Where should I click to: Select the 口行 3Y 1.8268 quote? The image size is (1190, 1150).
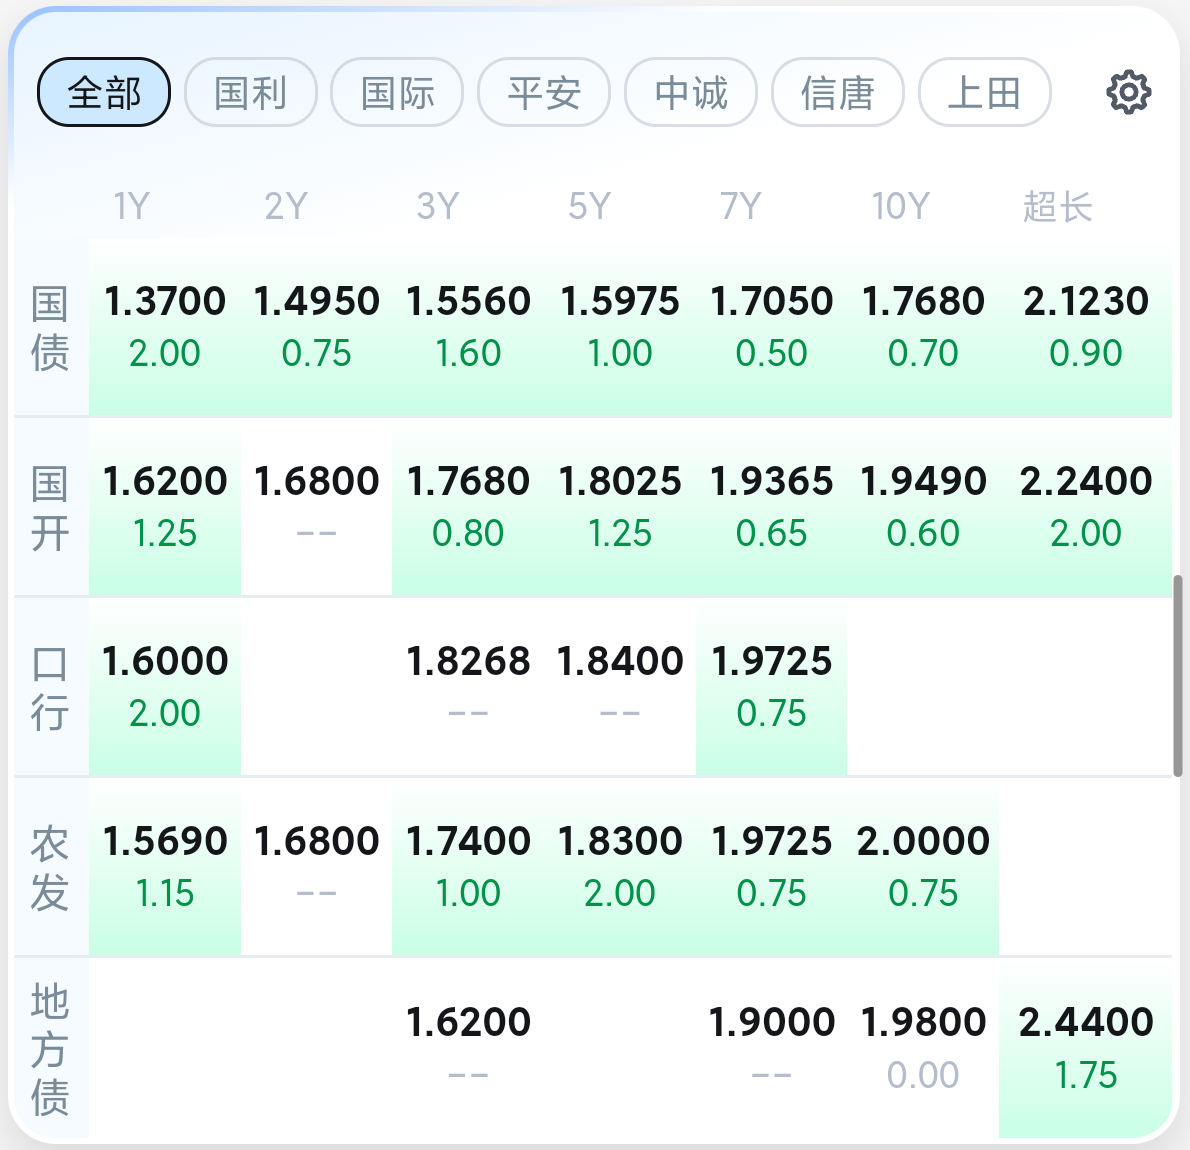coord(468,686)
